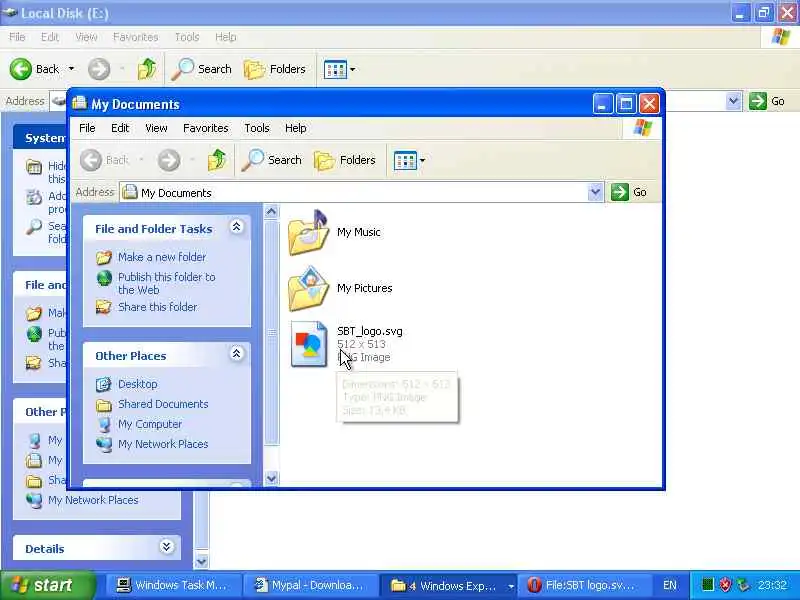Screen dimensions: 800x600
Task: Click scroll down arrow in My Documents sidebar
Action: click(x=271, y=478)
